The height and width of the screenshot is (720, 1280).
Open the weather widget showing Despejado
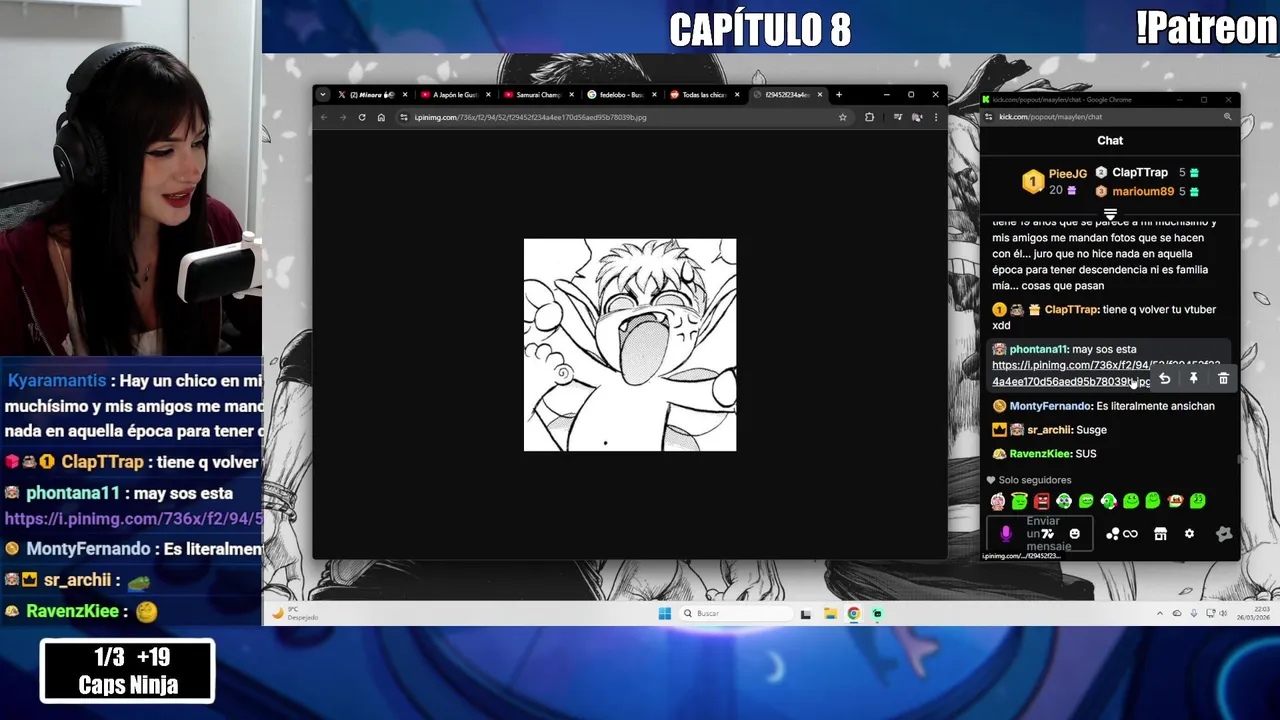297,614
